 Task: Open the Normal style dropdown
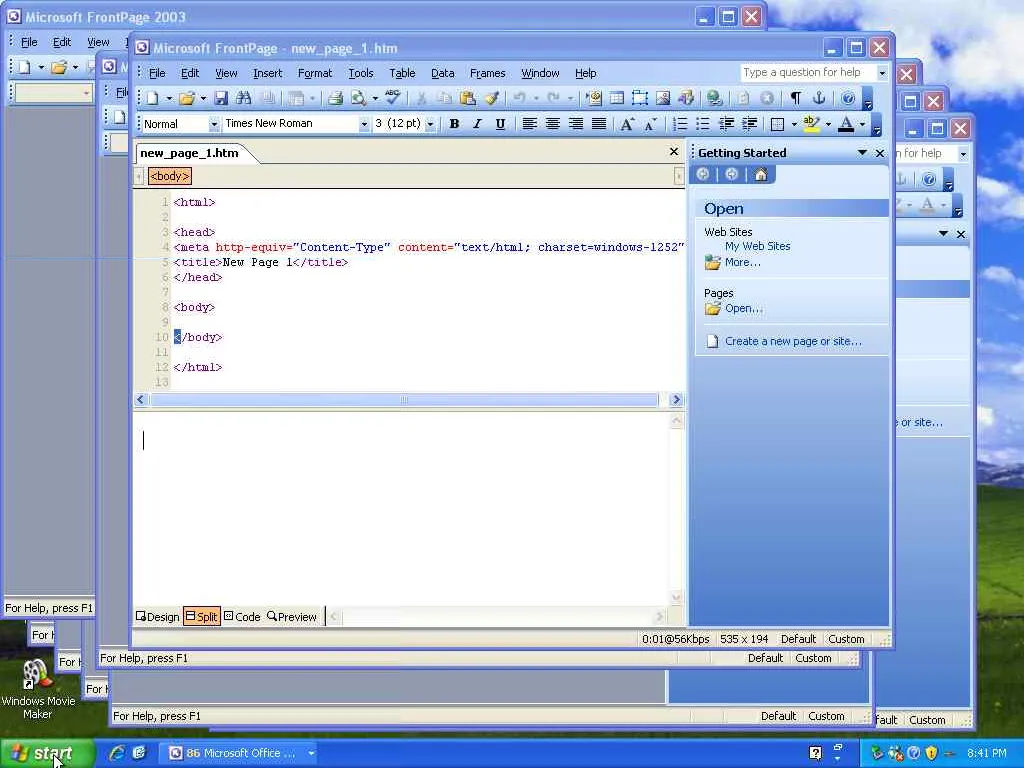coord(214,124)
